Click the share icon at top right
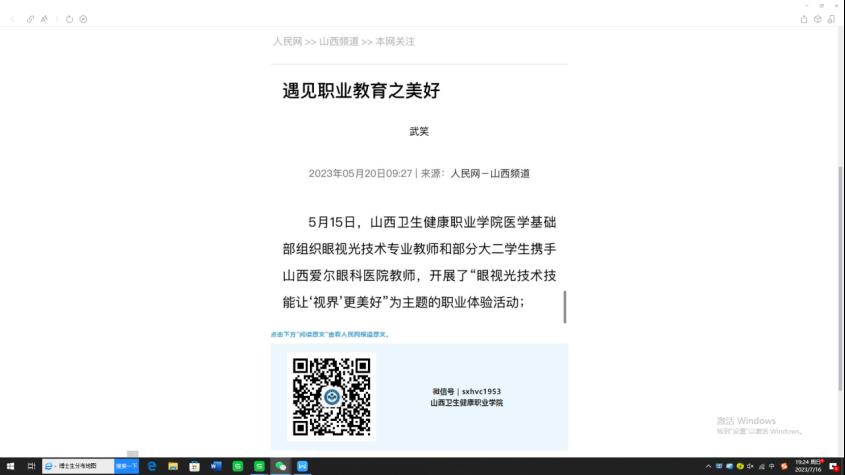Screen dimensions: 845x475 [x=805, y=19]
